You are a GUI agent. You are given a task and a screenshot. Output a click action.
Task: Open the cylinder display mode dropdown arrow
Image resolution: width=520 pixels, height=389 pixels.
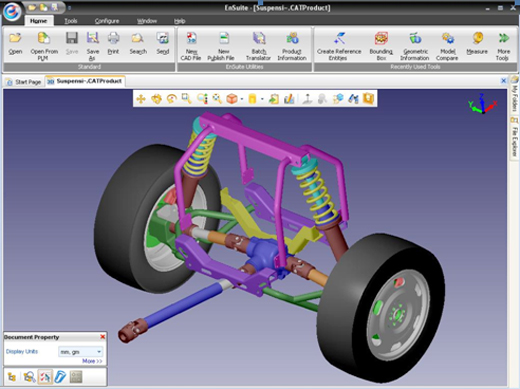point(262,99)
